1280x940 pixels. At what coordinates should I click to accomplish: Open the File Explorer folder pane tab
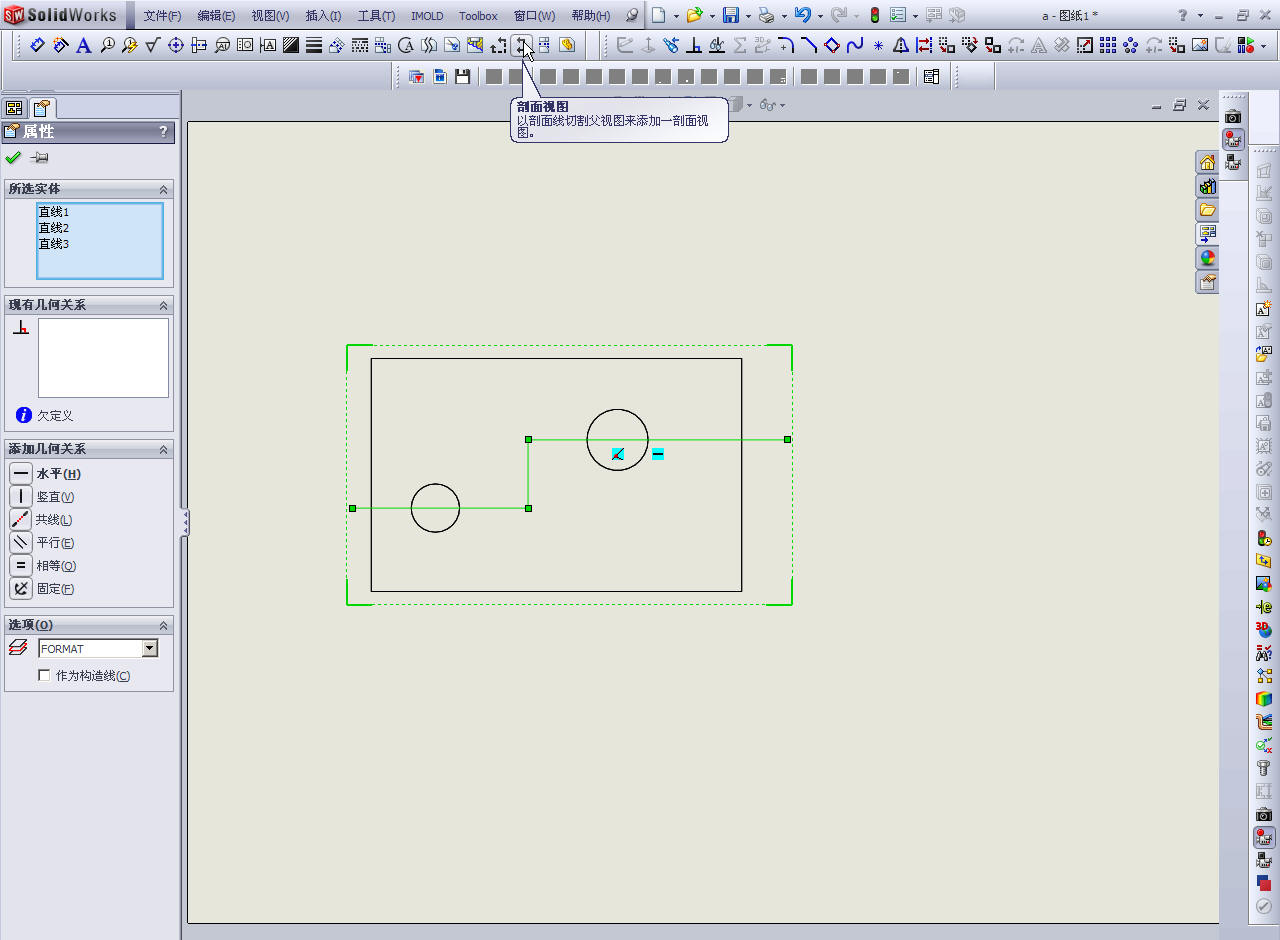click(1208, 210)
